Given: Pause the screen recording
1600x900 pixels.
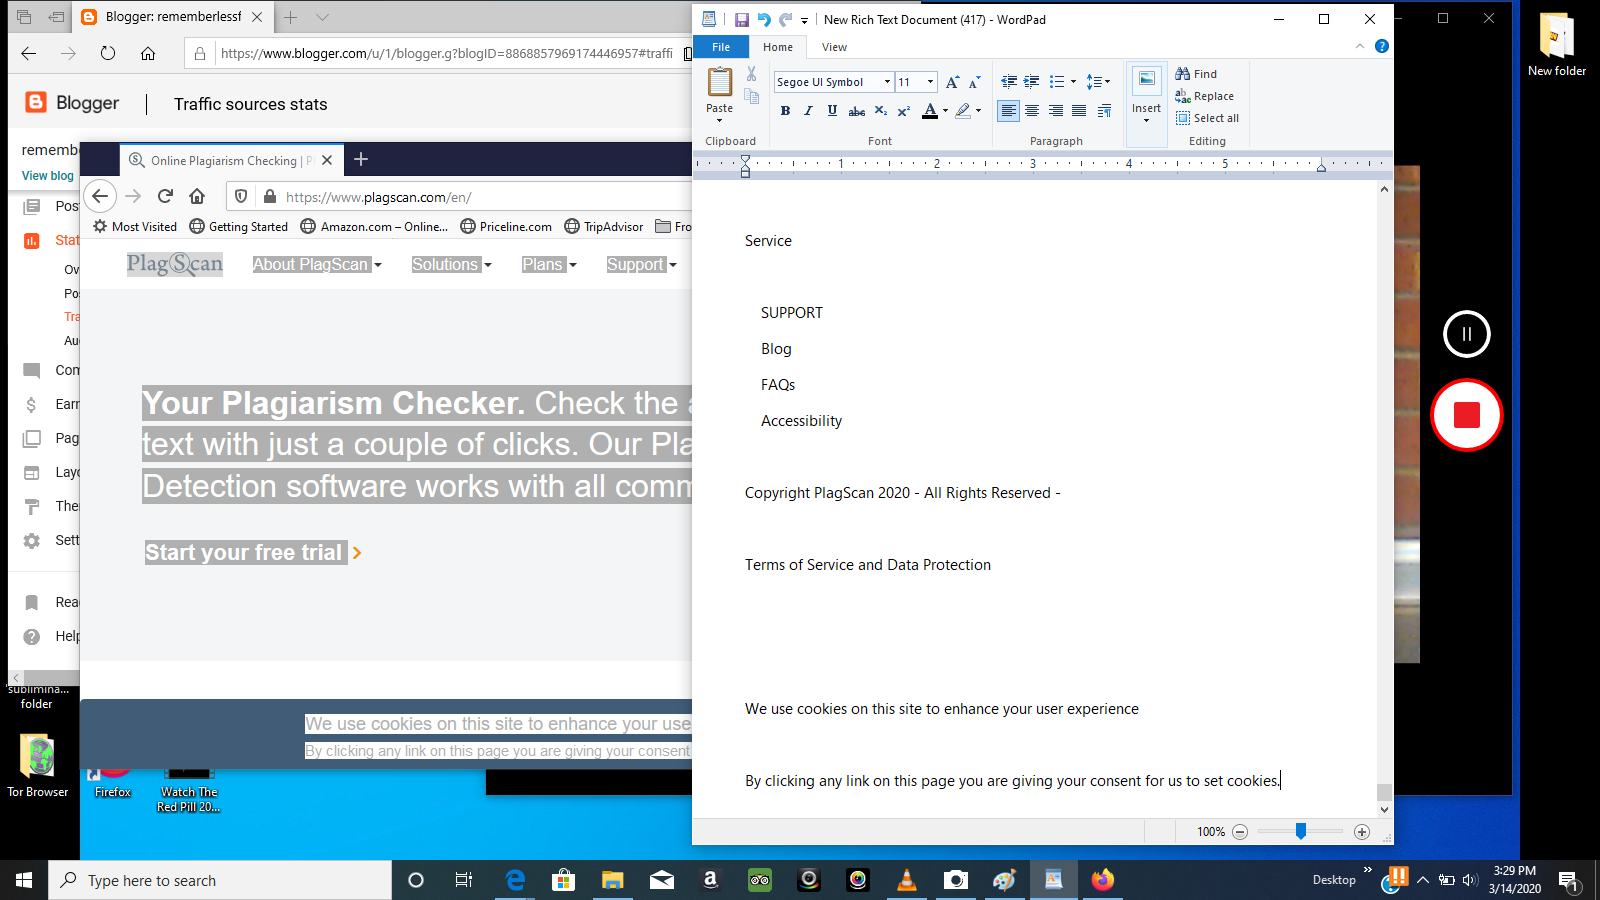Looking at the screenshot, I should coord(1467,334).
